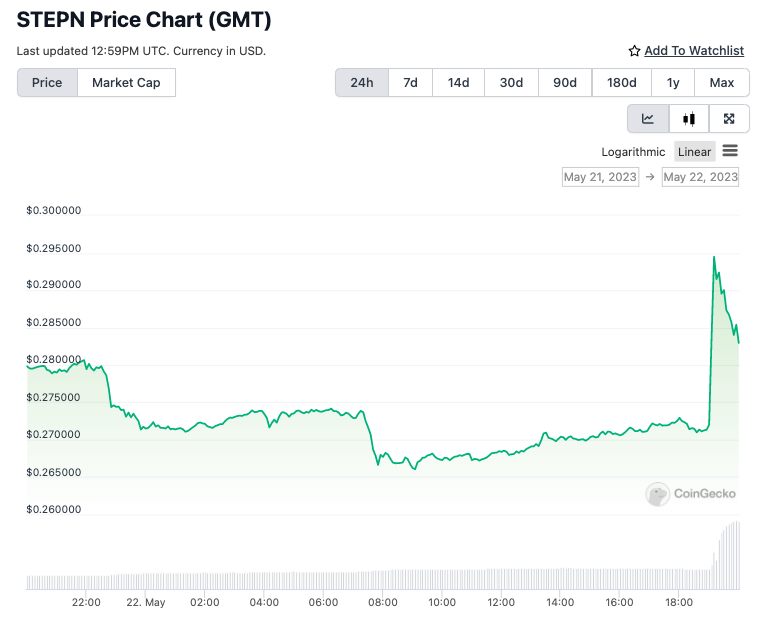Click the $0.260000 axis label
The image size is (767, 625).
point(54,510)
